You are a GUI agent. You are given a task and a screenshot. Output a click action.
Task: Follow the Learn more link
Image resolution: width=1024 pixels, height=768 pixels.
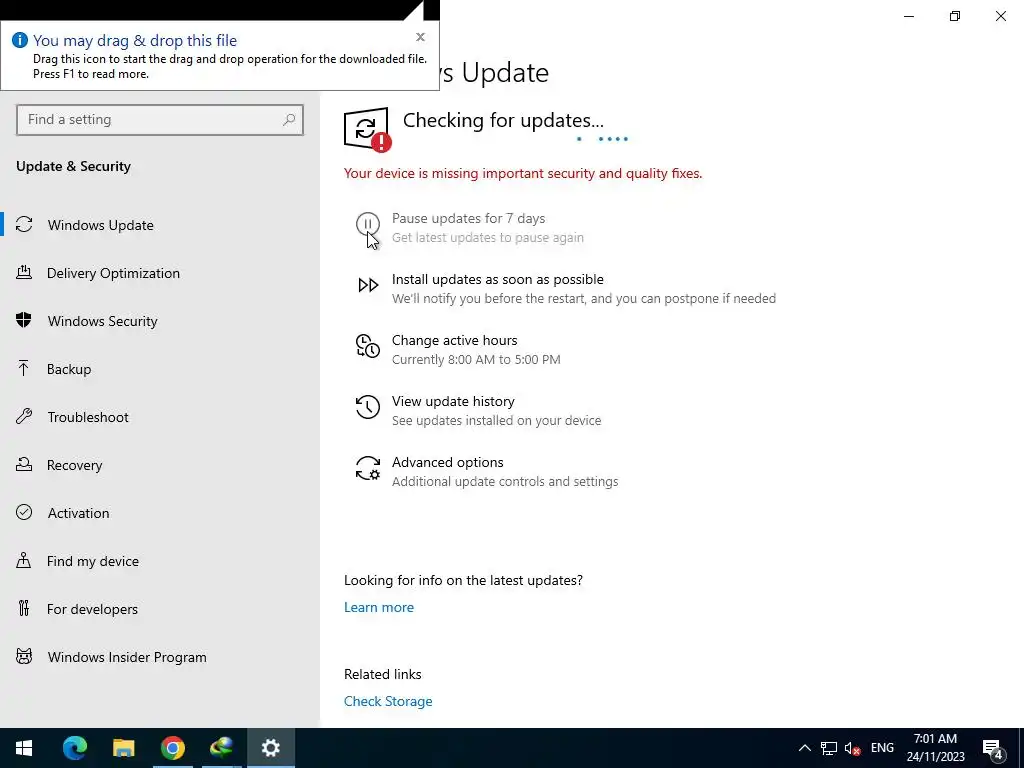[x=379, y=607]
